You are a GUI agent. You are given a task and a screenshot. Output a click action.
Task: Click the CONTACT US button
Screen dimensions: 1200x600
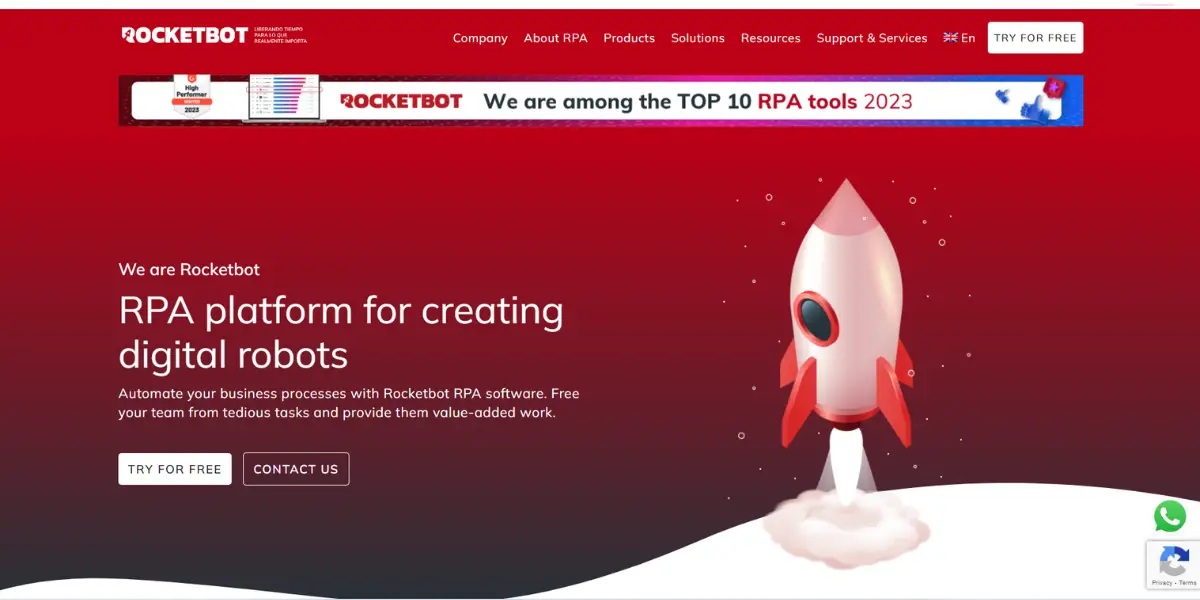(296, 469)
